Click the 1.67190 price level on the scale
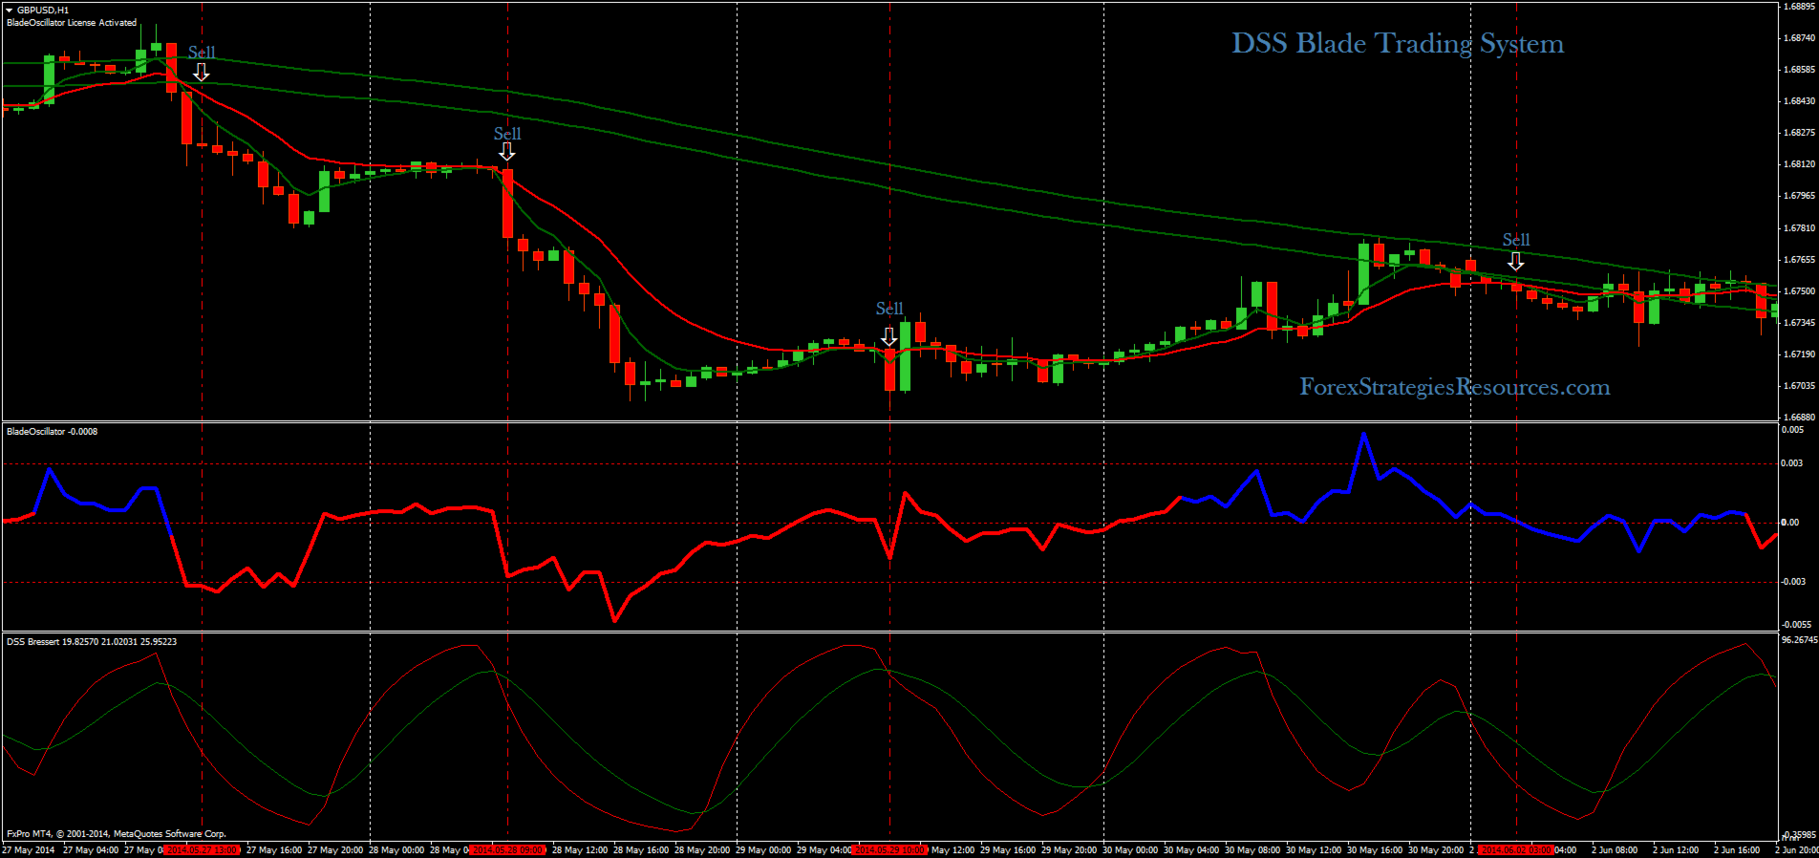The width and height of the screenshot is (1819, 858). (1799, 354)
